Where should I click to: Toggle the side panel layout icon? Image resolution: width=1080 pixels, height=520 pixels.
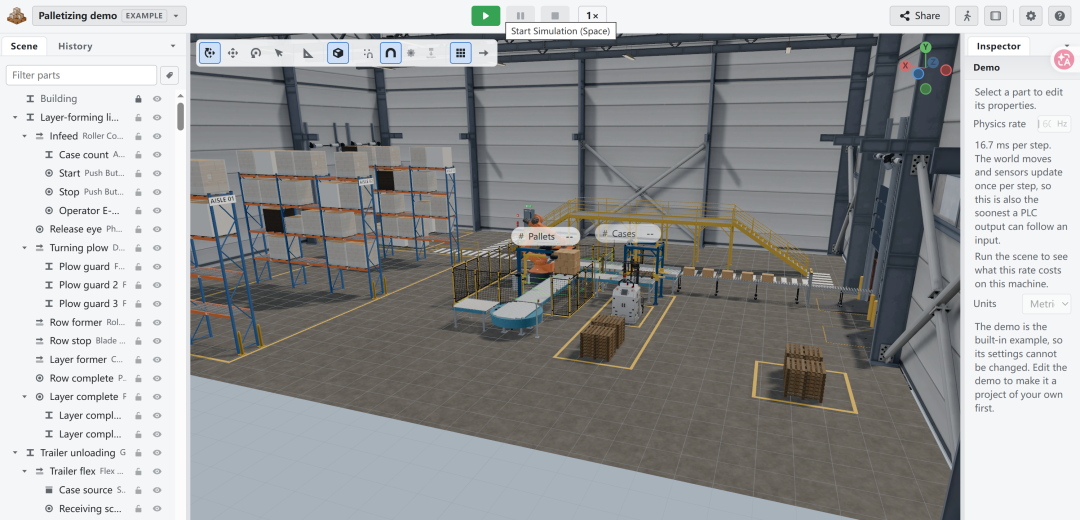click(995, 16)
